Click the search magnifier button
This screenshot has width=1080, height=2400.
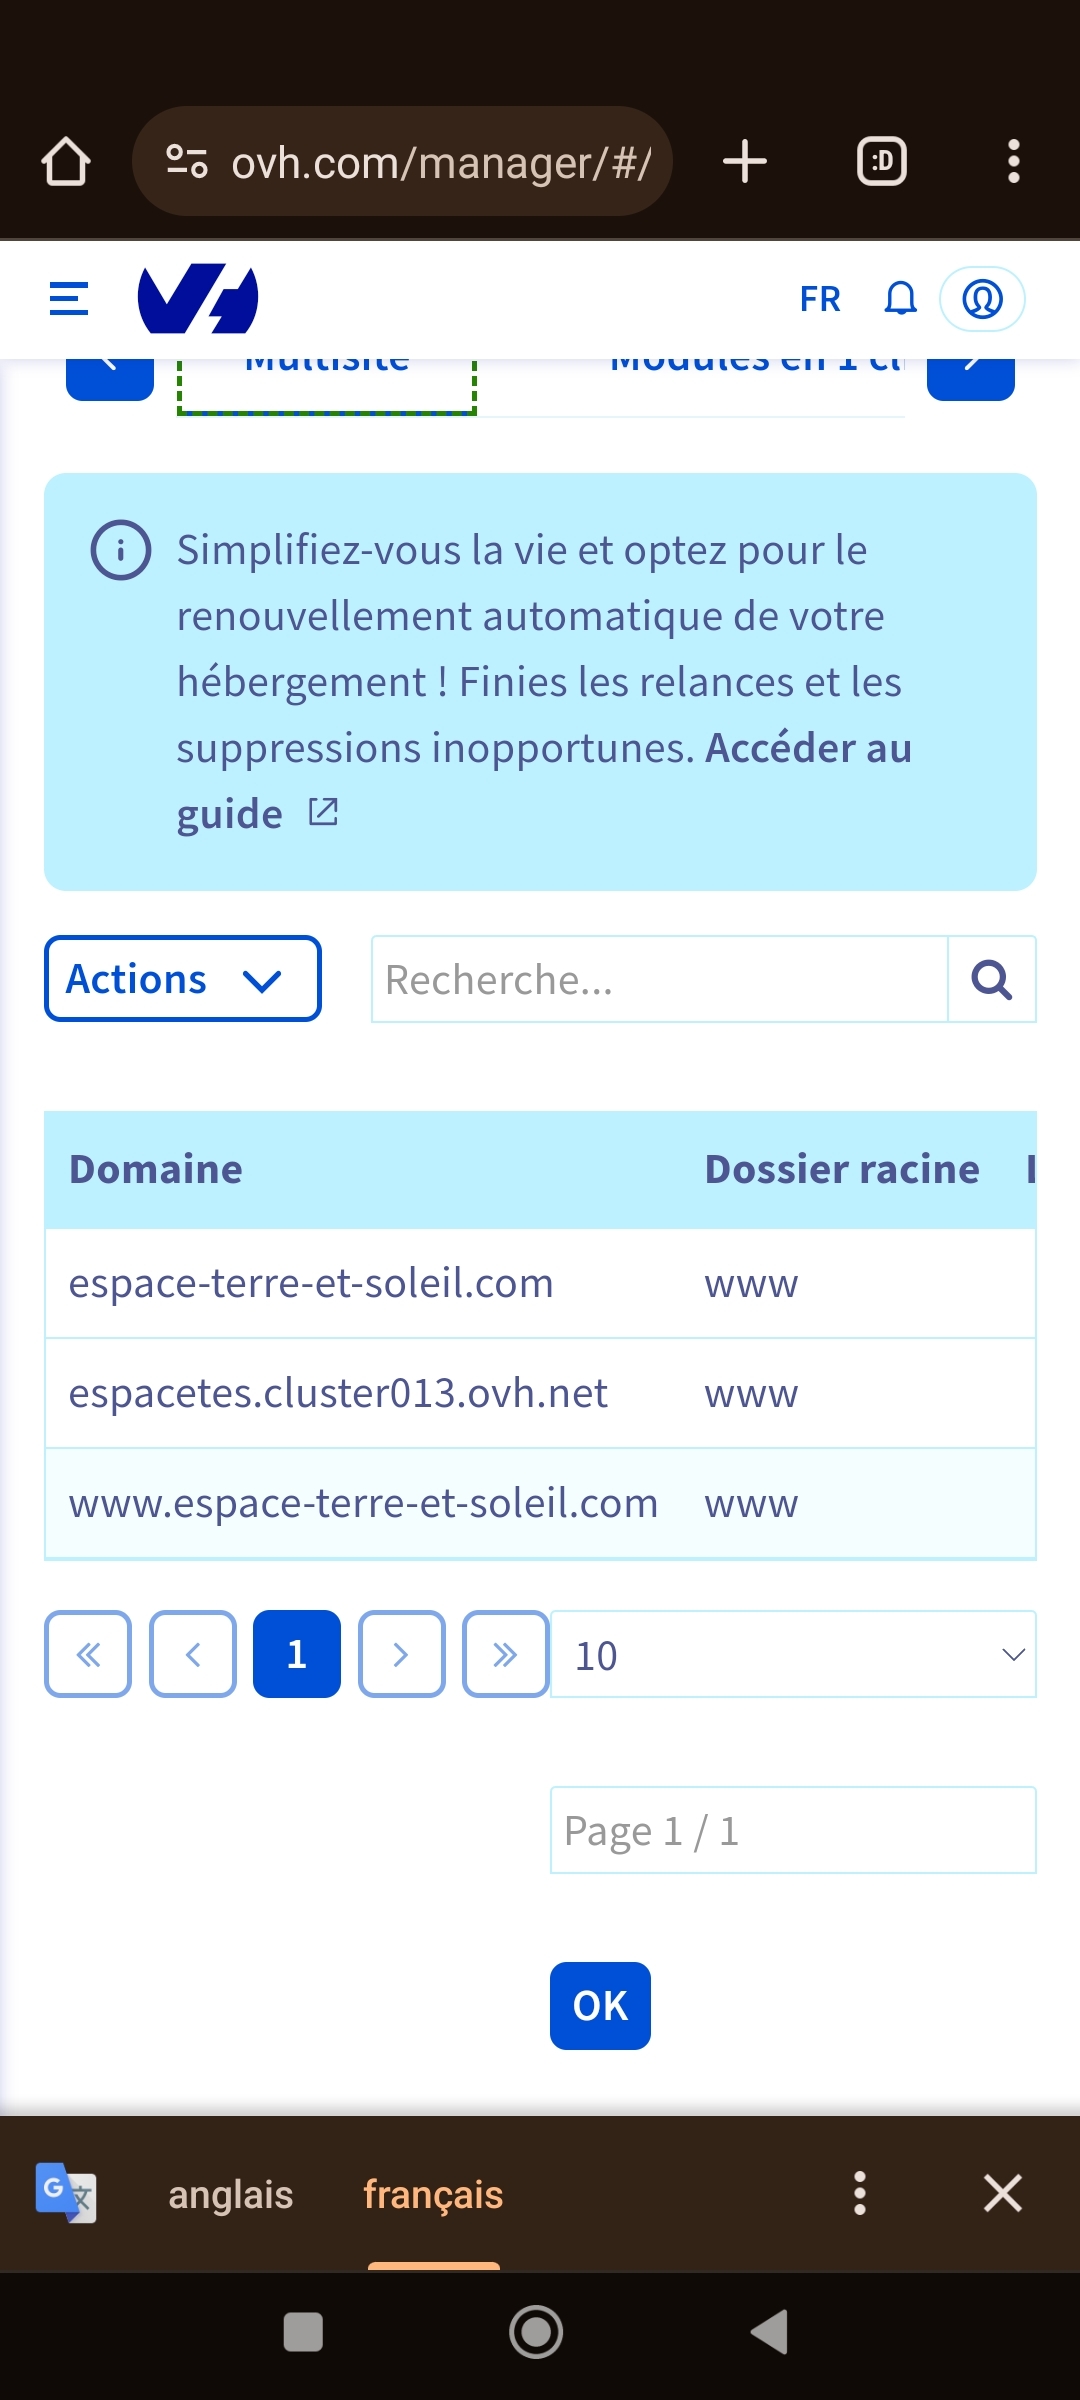pos(991,980)
